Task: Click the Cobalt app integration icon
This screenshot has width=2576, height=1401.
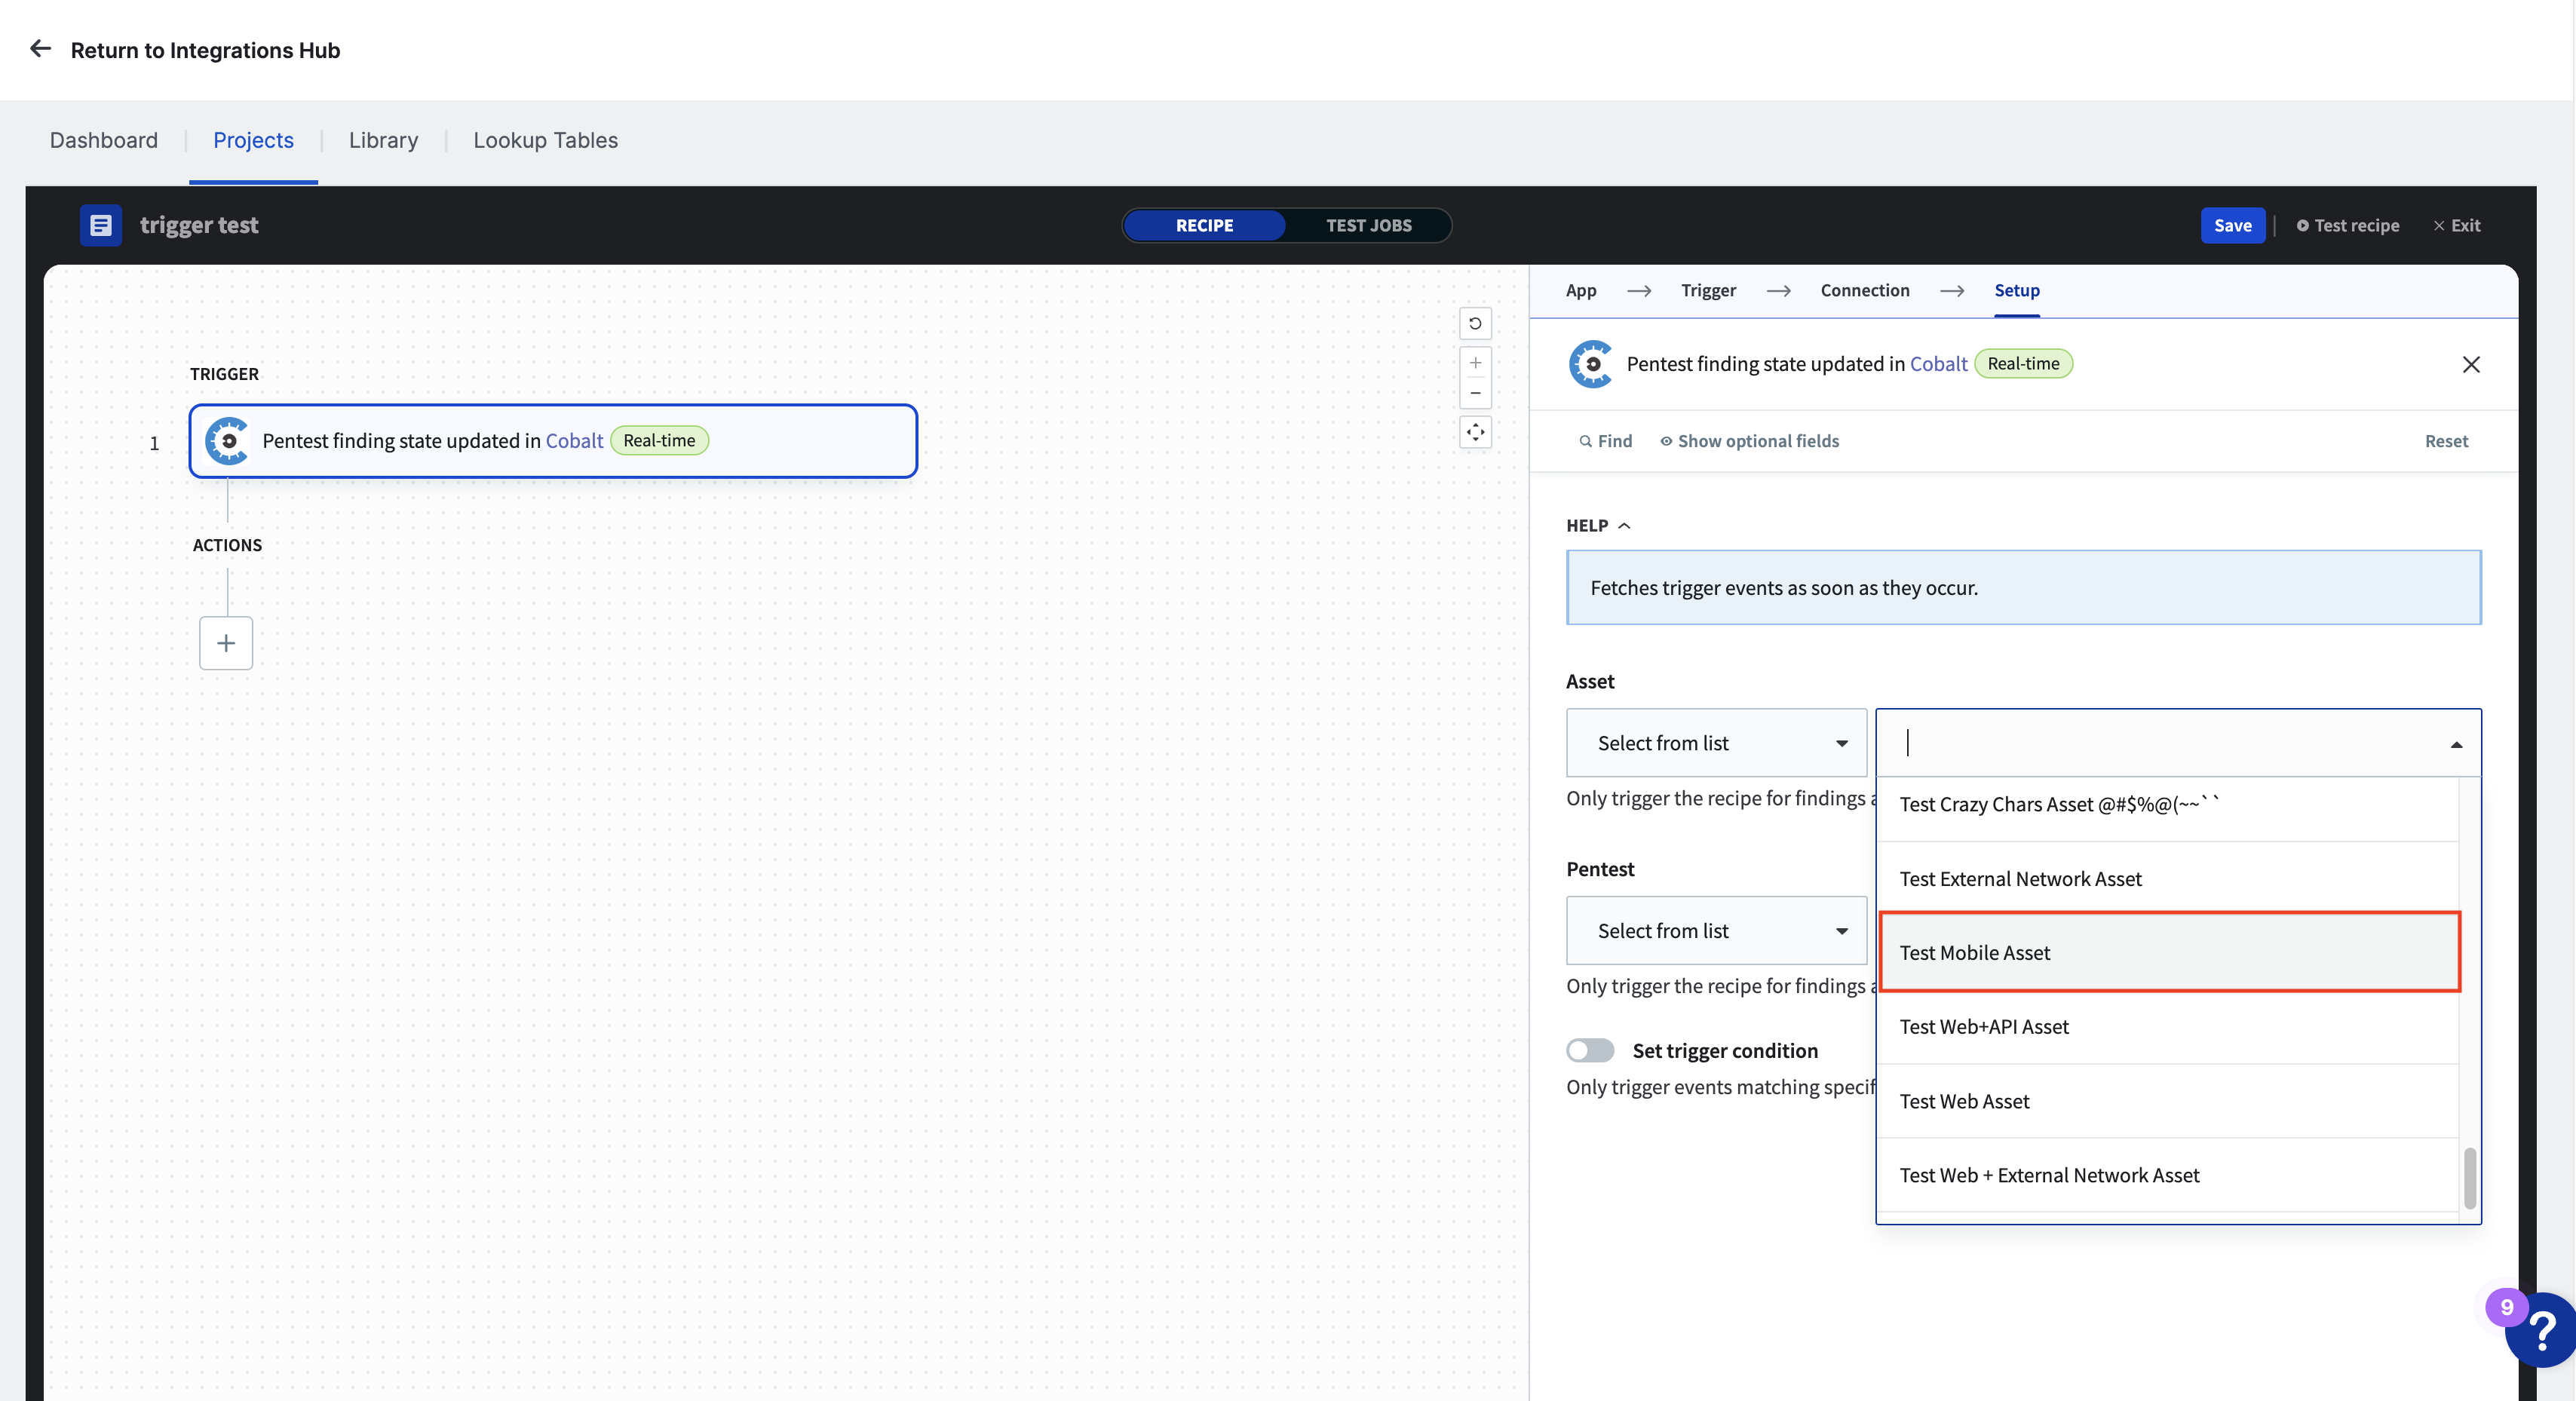Action: tap(1589, 364)
